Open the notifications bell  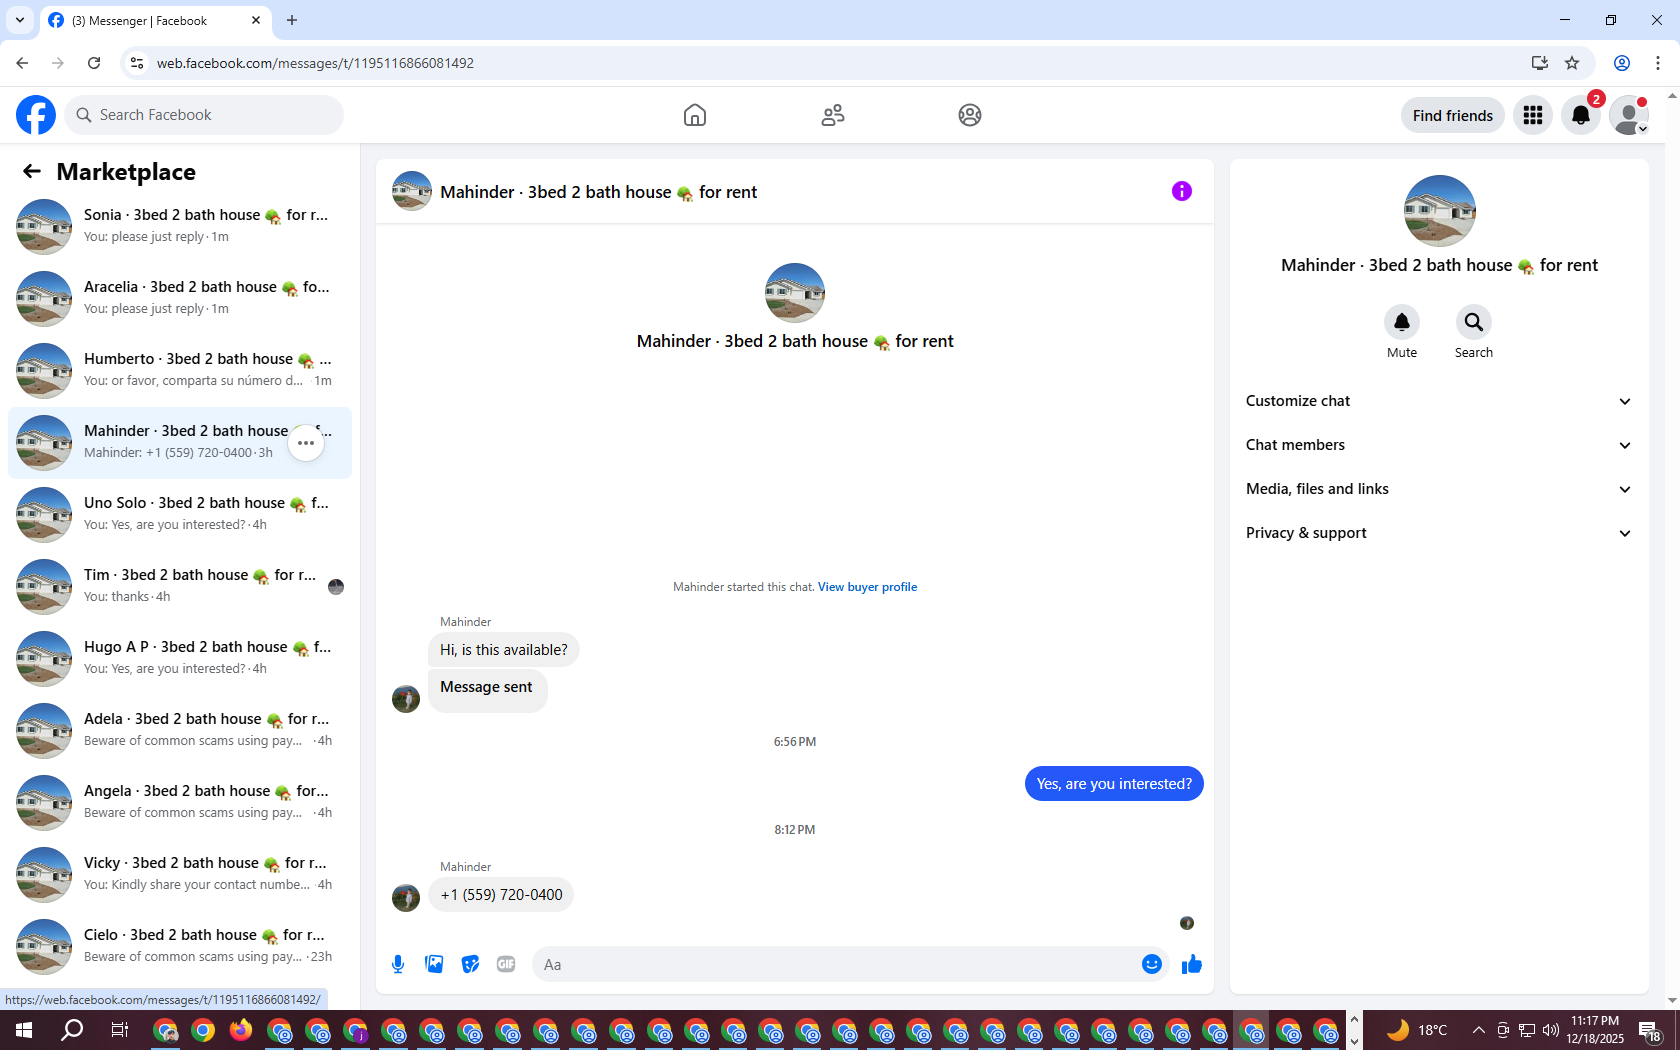[x=1581, y=115]
